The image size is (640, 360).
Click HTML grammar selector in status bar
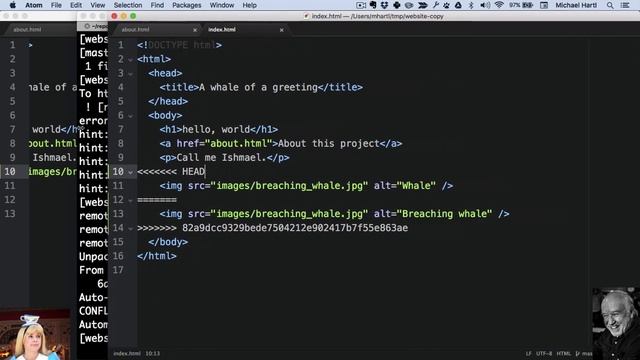(564, 353)
